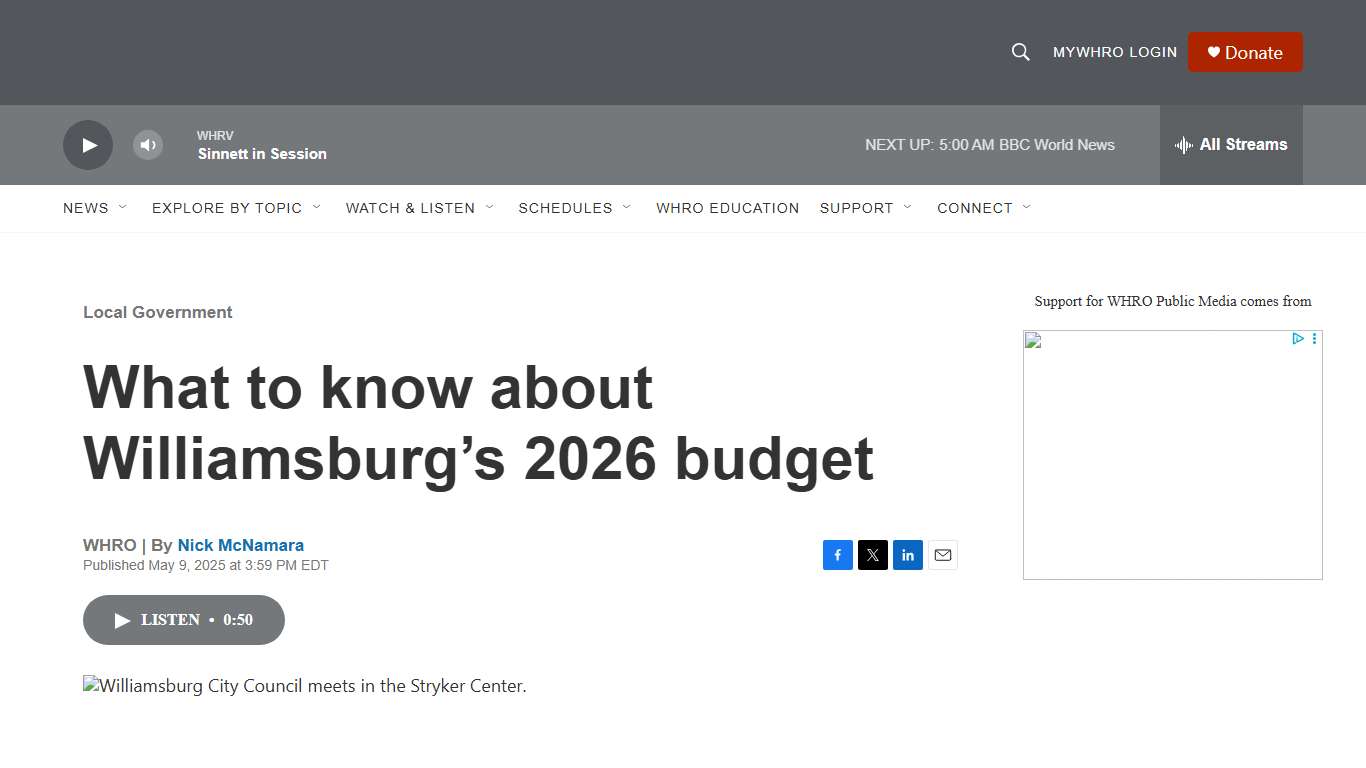
Task: Play the WHRV live stream
Action: pos(87,145)
